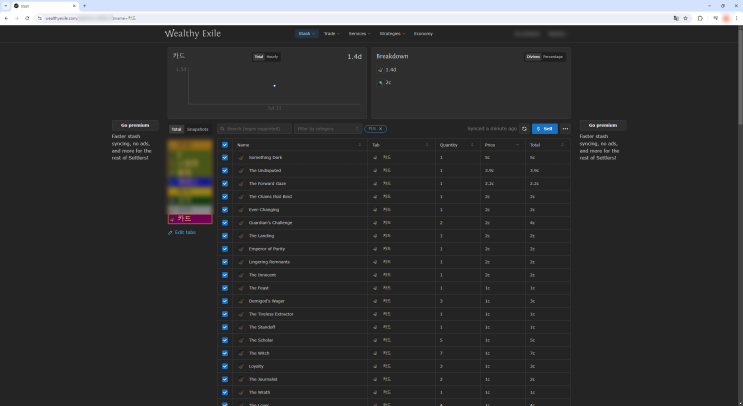Click the pencil icon next to Edit tabs

171,232
